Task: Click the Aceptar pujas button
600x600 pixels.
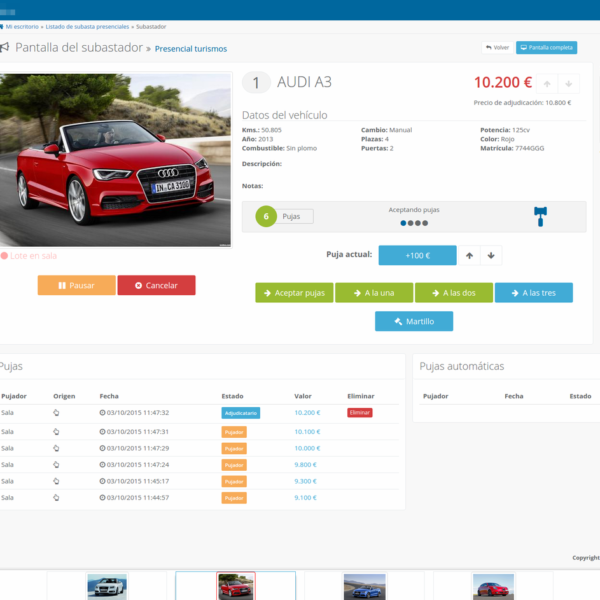Action: (293, 292)
